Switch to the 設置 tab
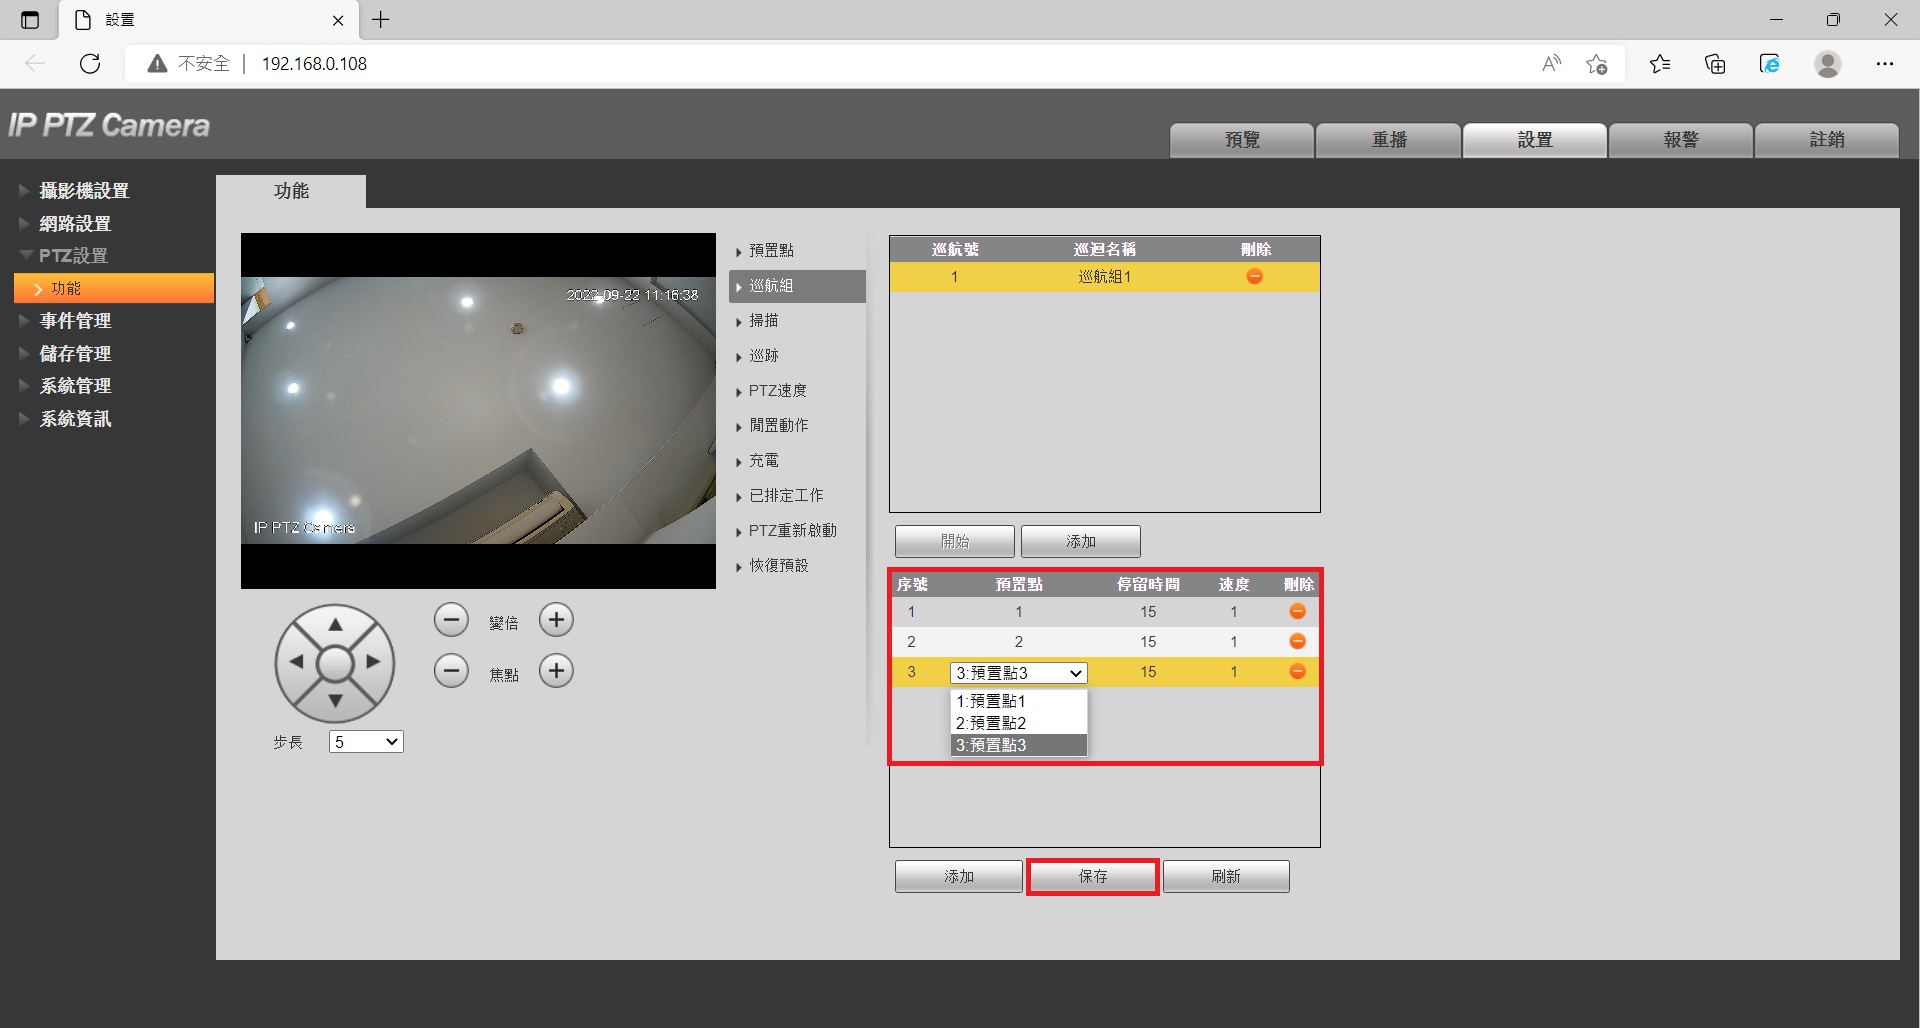 point(1534,140)
